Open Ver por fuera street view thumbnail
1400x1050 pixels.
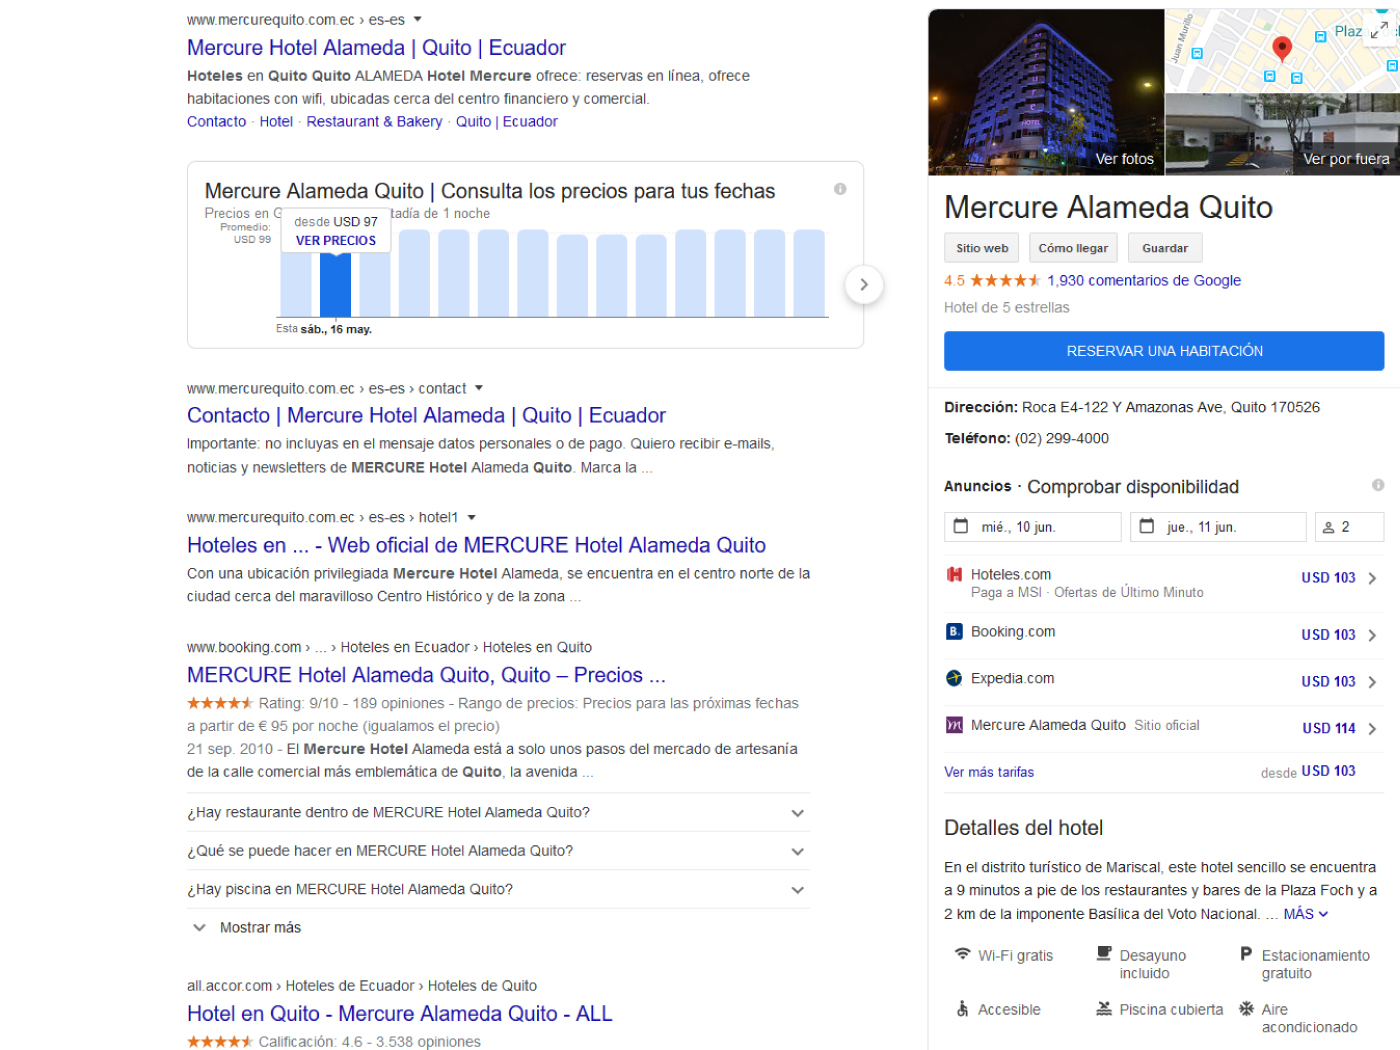(1283, 135)
